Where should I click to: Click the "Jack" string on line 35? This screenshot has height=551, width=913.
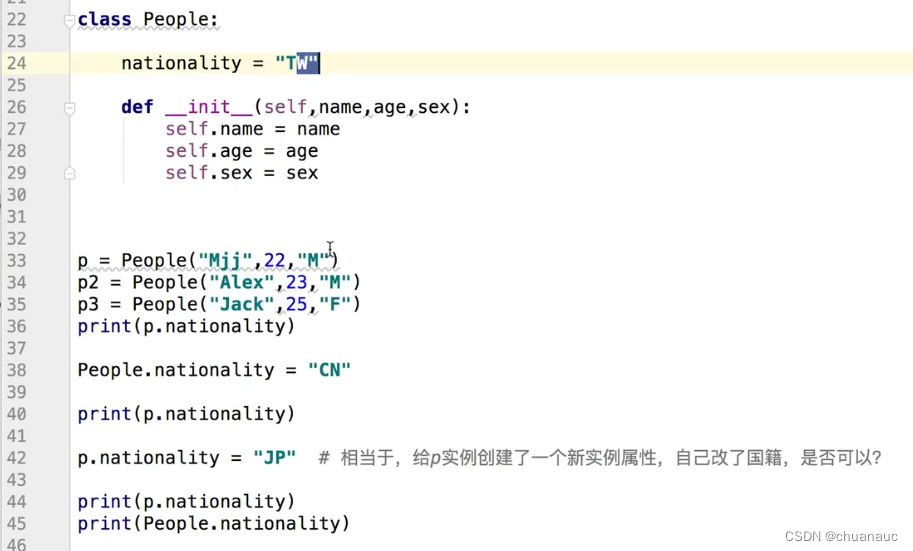242,304
